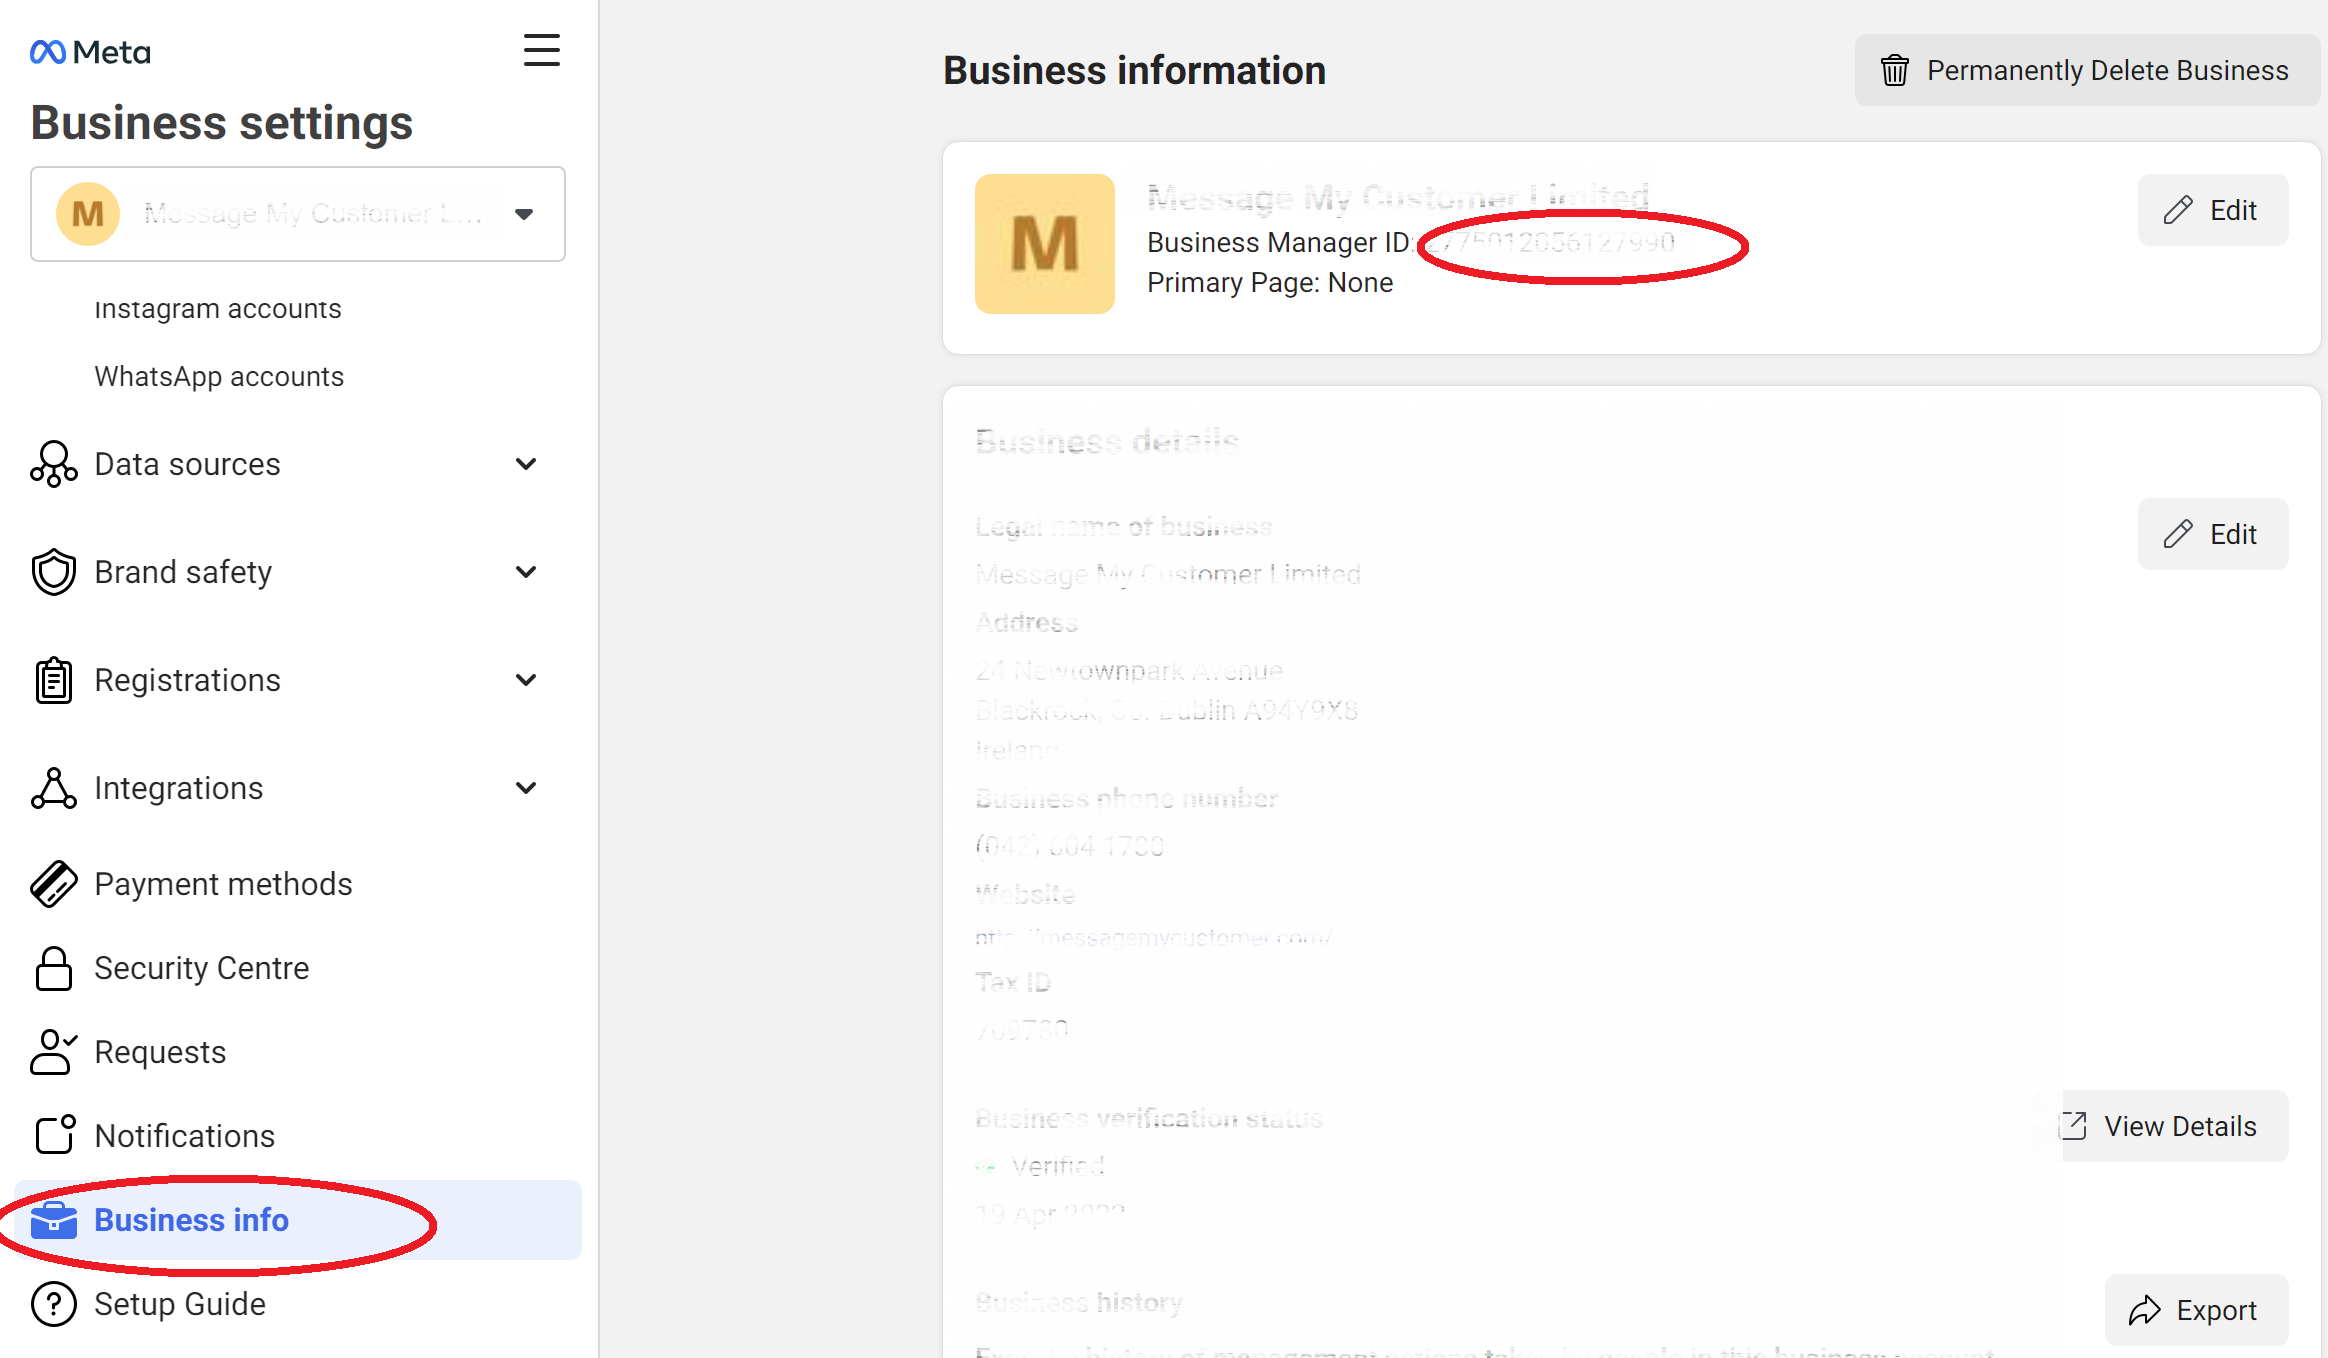Export the business history
The height and width of the screenshot is (1358, 2328).
click(x=2197, y=1310)
